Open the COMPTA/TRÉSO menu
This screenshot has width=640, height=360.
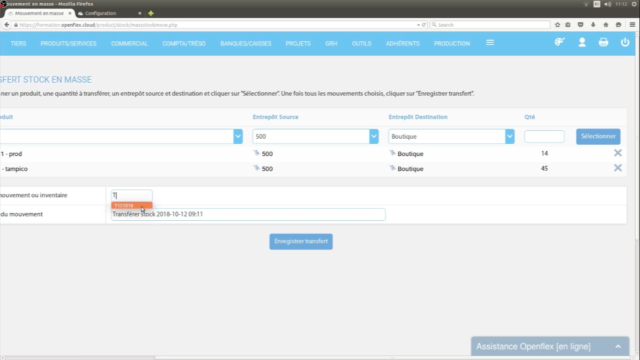(184, 43)
